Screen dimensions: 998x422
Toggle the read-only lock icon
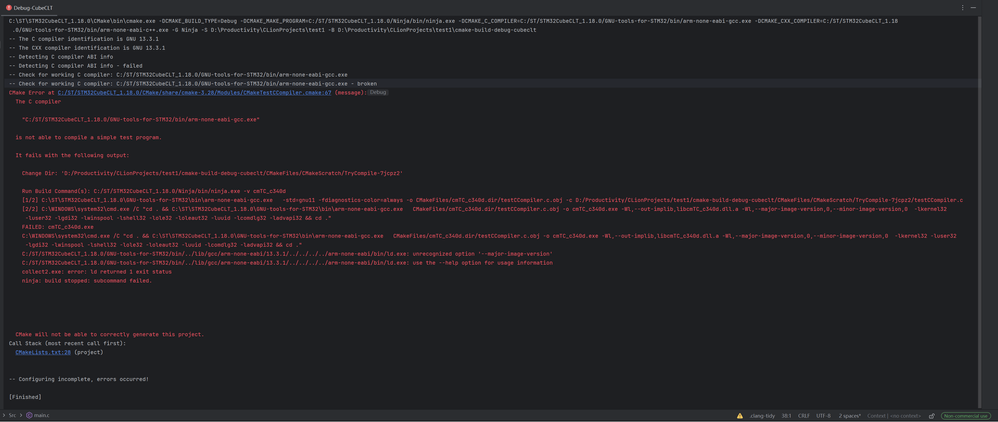931,415
